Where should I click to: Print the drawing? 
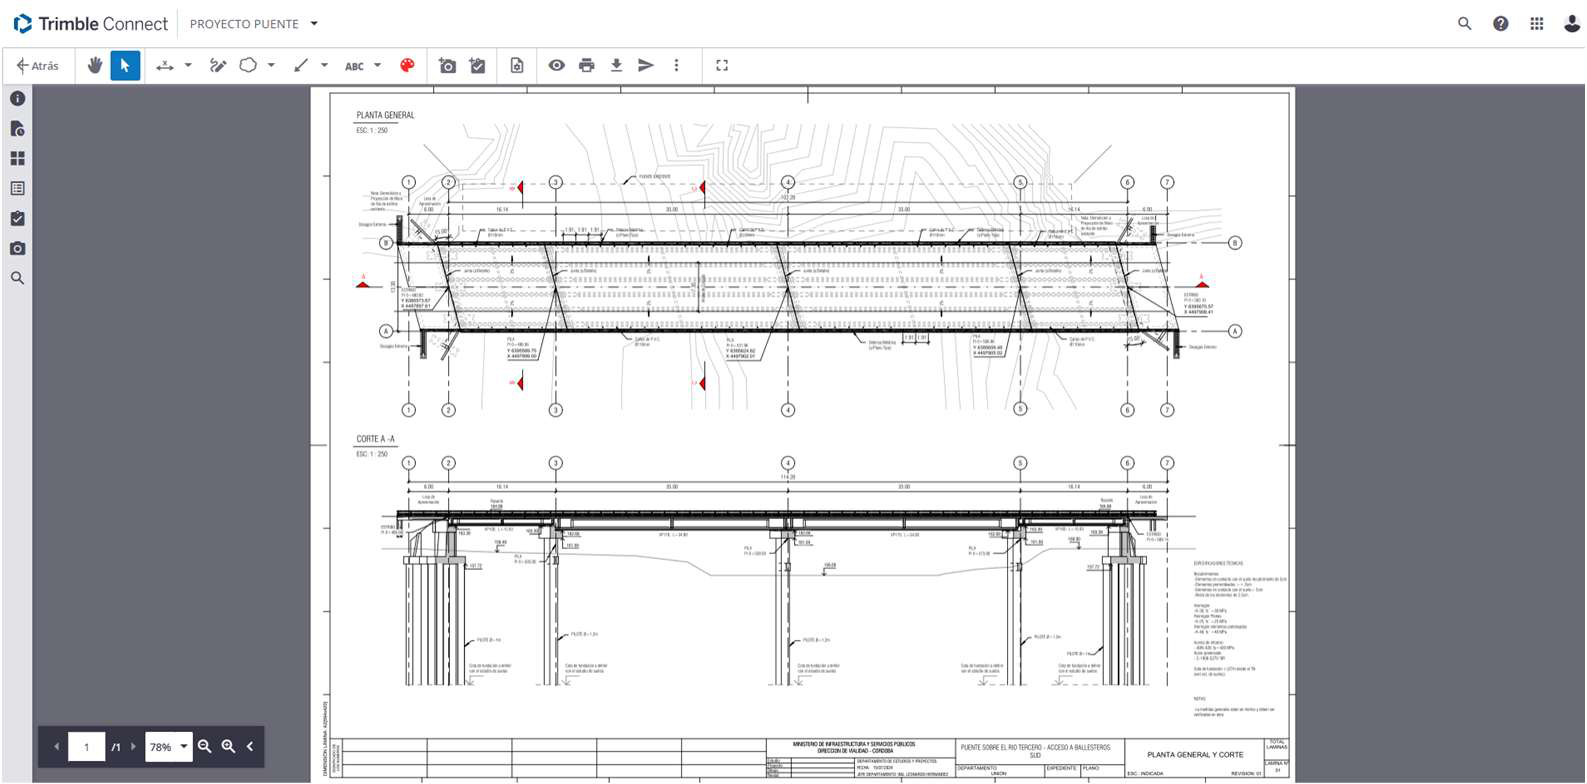tap(587, 66)
